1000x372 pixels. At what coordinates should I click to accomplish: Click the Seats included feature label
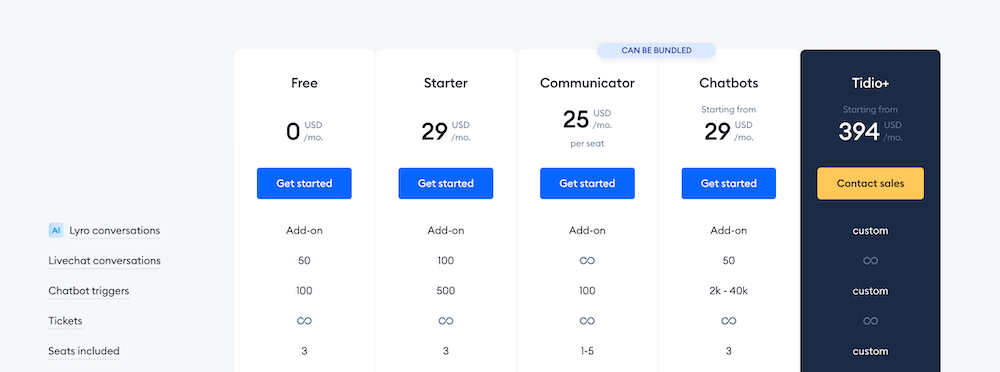click(x=84, y=351)
